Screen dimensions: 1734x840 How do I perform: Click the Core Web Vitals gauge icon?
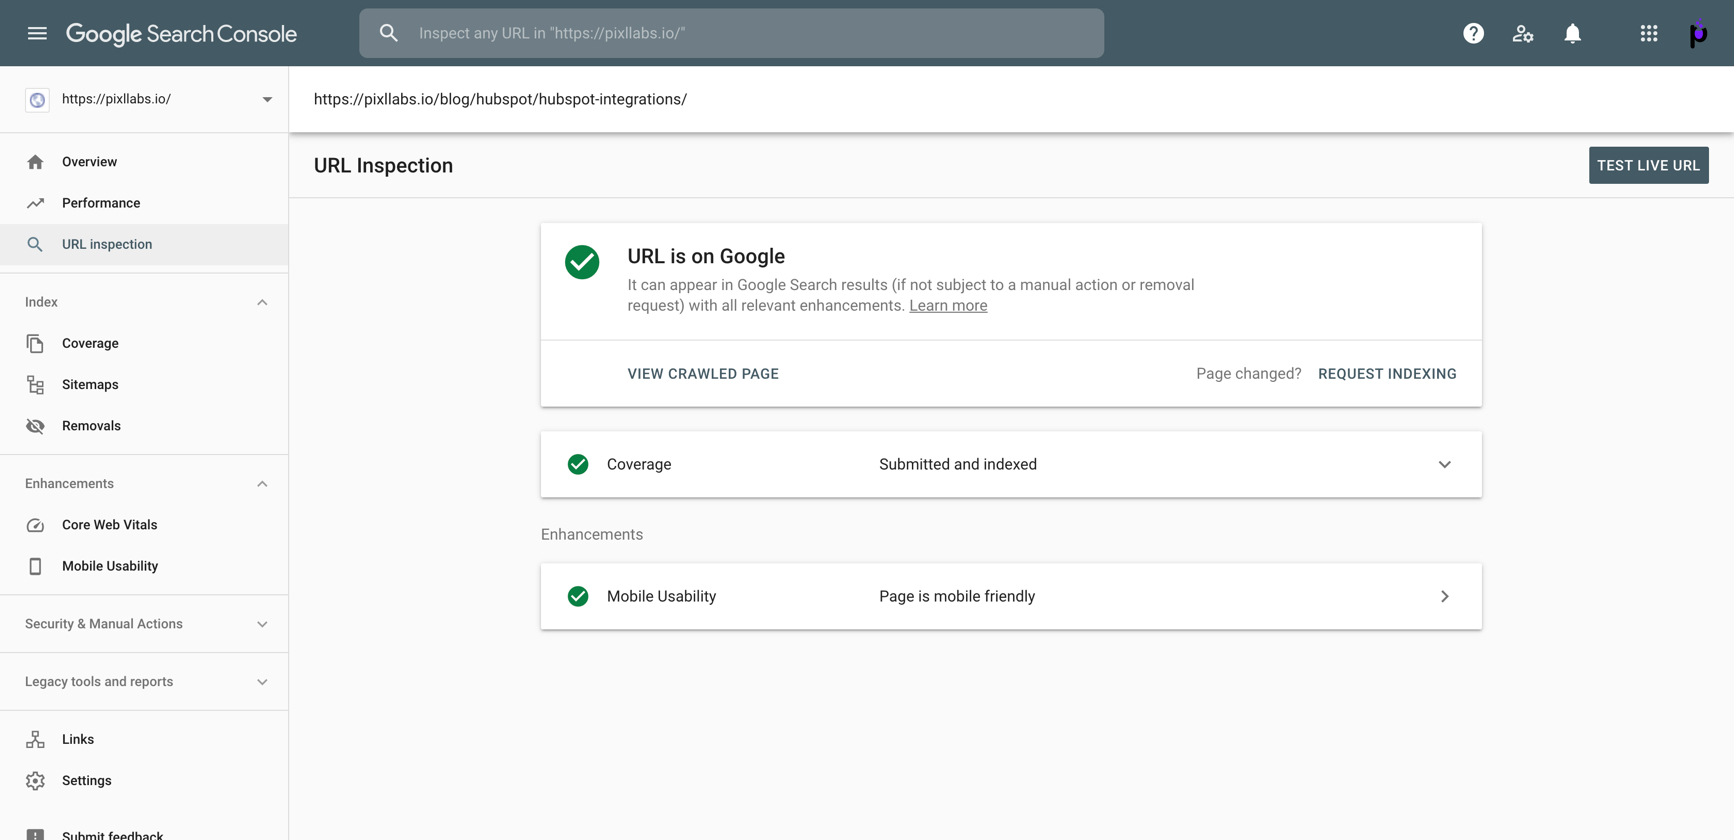[x=35, y=525]
